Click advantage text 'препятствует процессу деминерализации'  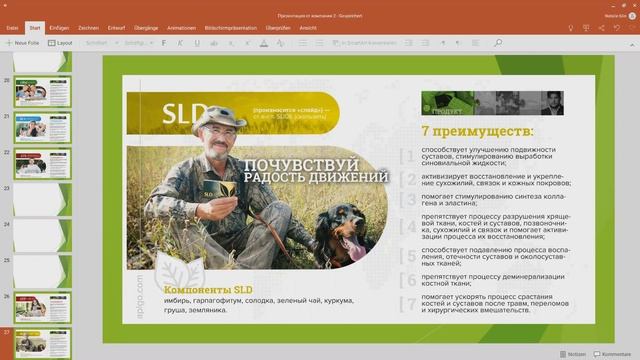[493, 280]
